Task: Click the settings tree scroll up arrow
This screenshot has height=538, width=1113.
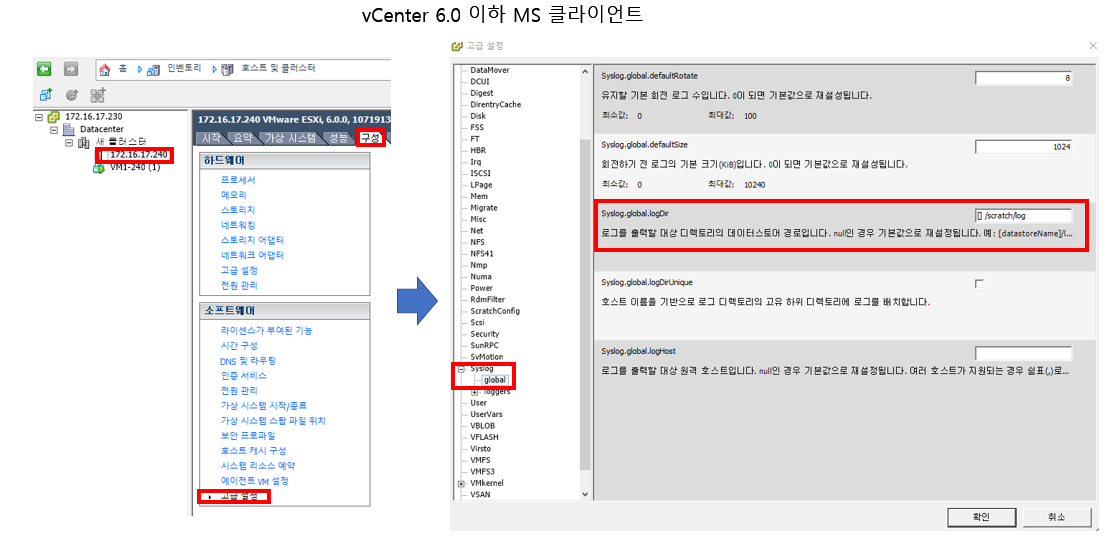Action: coord(585,71)
